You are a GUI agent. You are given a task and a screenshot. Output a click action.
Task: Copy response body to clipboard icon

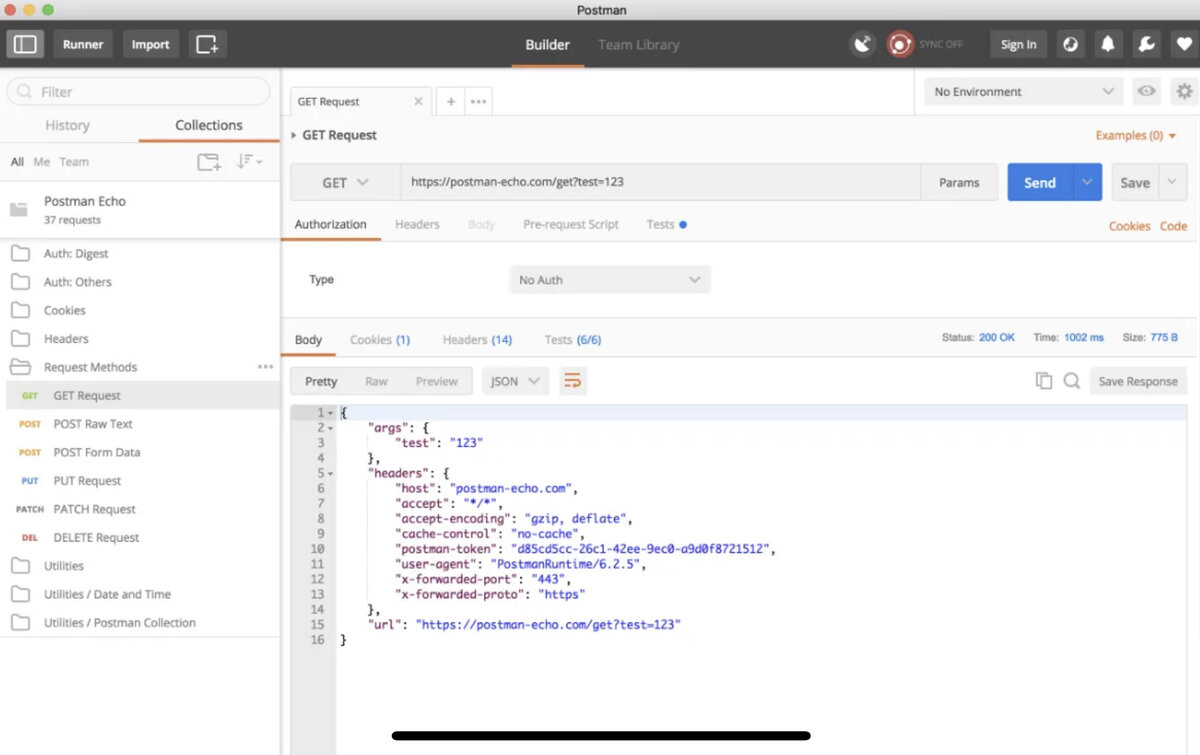[1044, 381]
